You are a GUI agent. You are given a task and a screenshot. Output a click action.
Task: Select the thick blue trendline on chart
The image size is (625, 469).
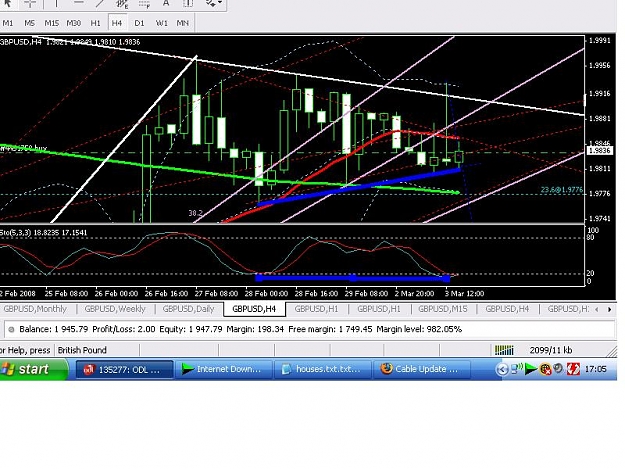point(359,186)
